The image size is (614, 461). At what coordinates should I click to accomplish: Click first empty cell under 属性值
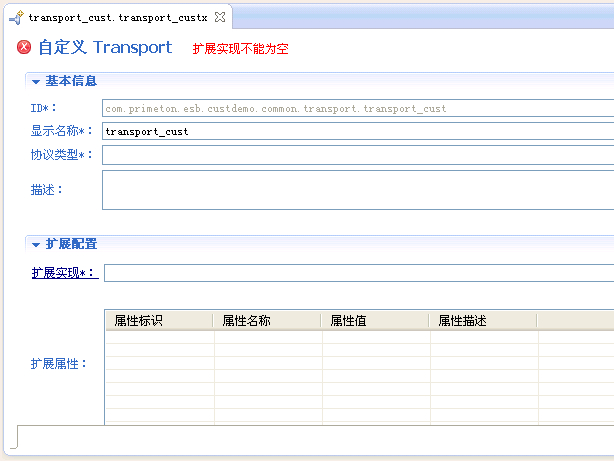[x=374, y=337]
